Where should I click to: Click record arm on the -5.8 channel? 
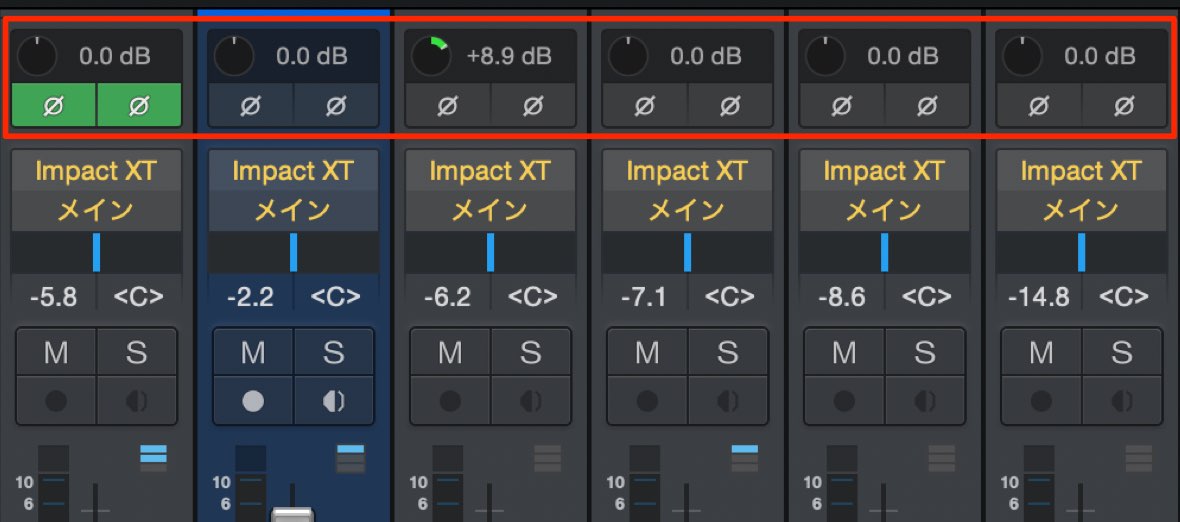(56, 401)
